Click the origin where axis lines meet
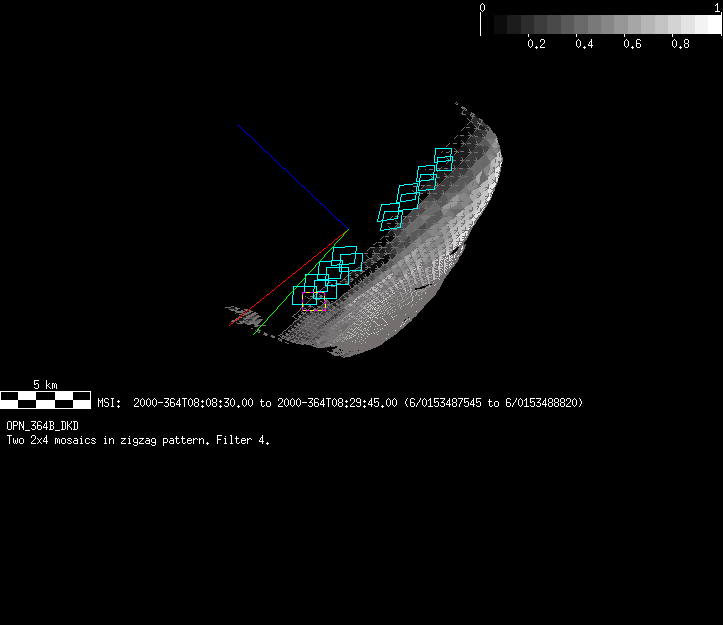This screenshot has width=723, height=625. (345, 226)
